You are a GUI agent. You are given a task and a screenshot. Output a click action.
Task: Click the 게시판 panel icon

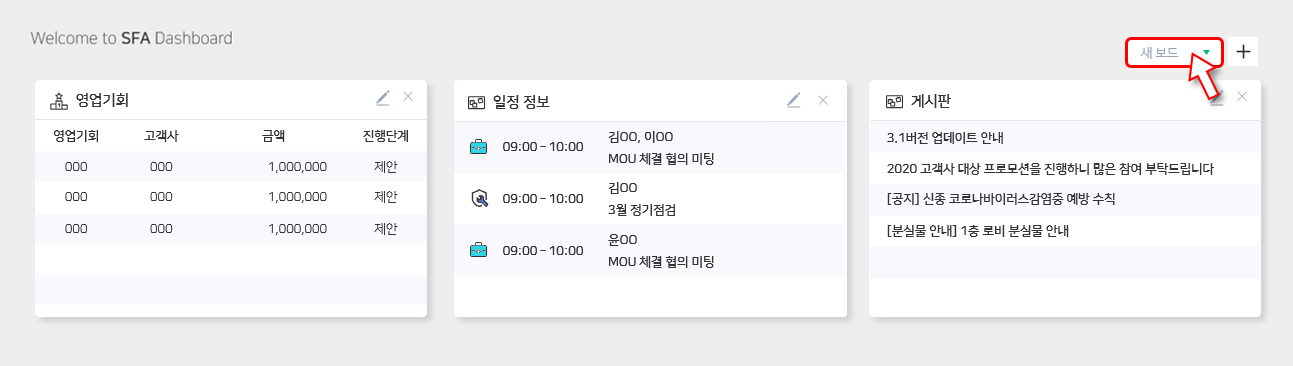(894, 102)
